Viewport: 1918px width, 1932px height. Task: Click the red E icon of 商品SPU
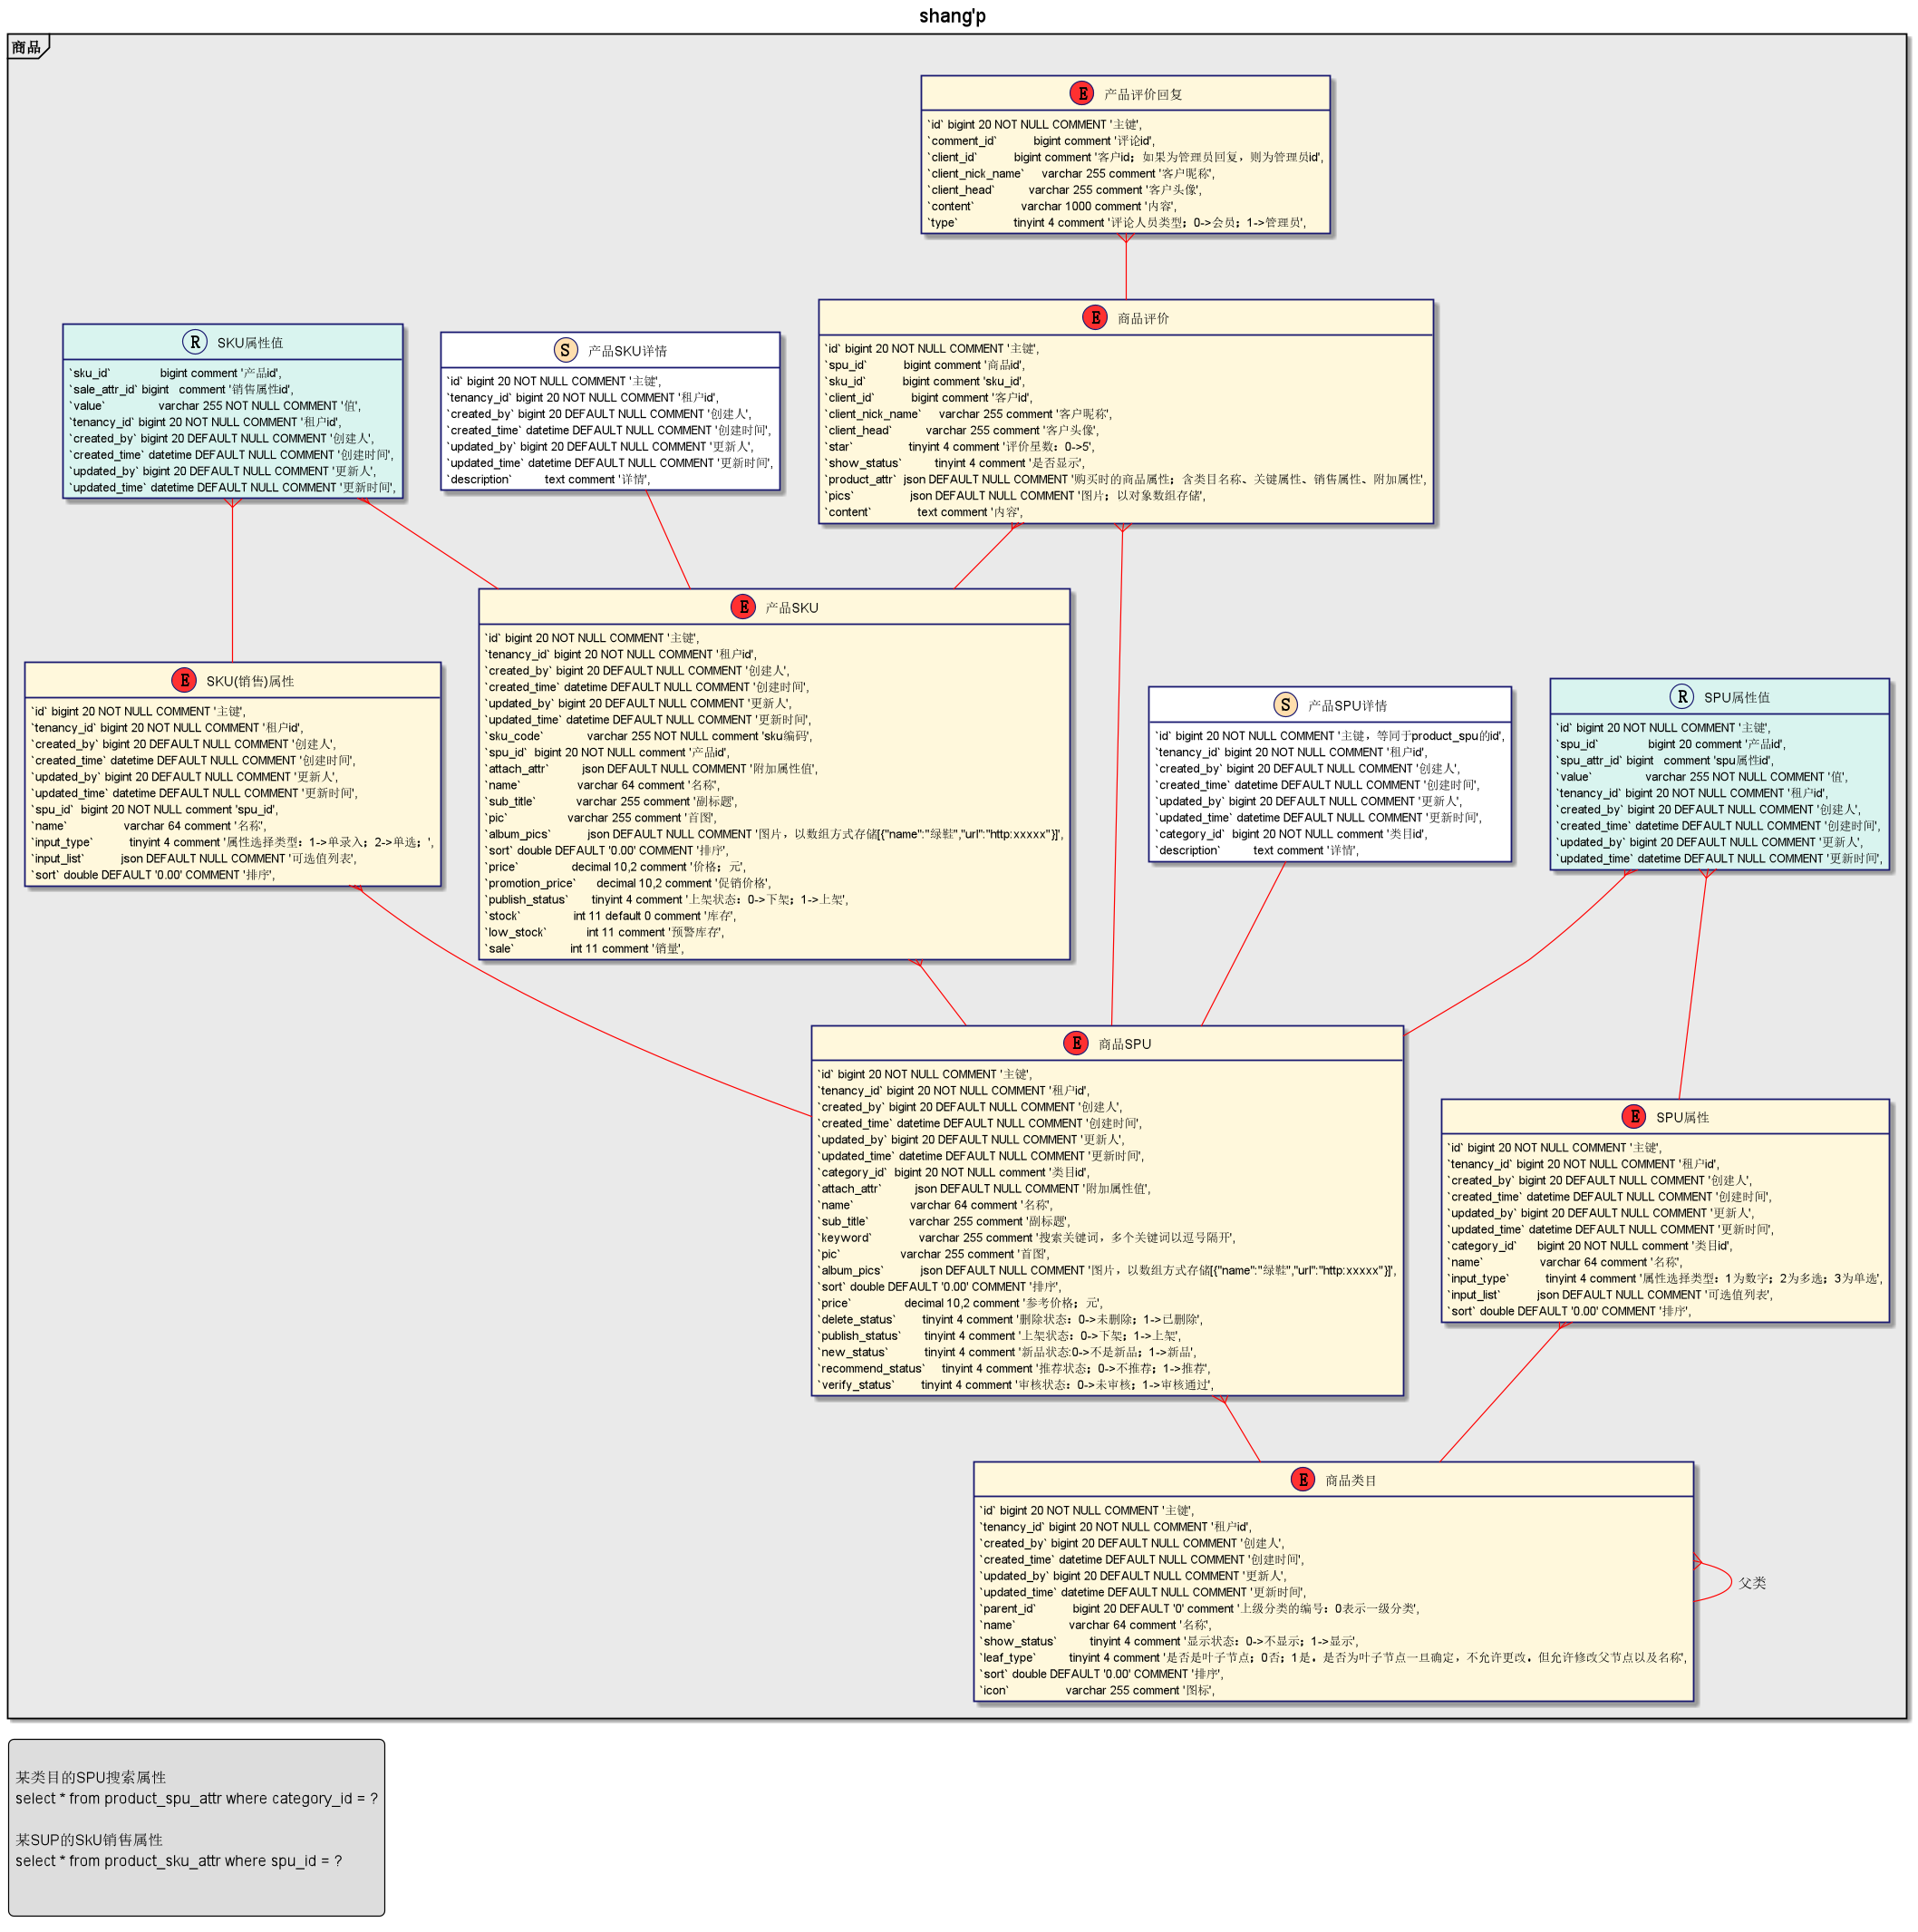tap(1076, 1043)
